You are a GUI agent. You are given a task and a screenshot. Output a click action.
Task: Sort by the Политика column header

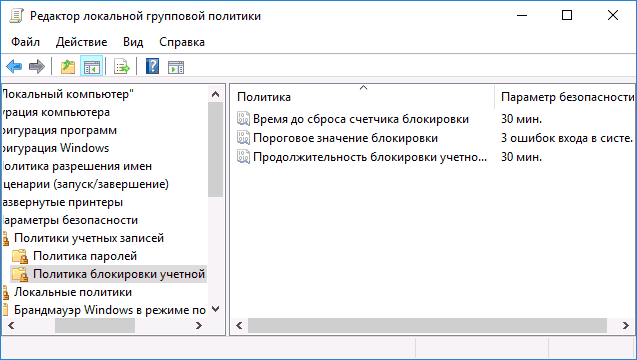pyautogui.click(x=264, y=97)
